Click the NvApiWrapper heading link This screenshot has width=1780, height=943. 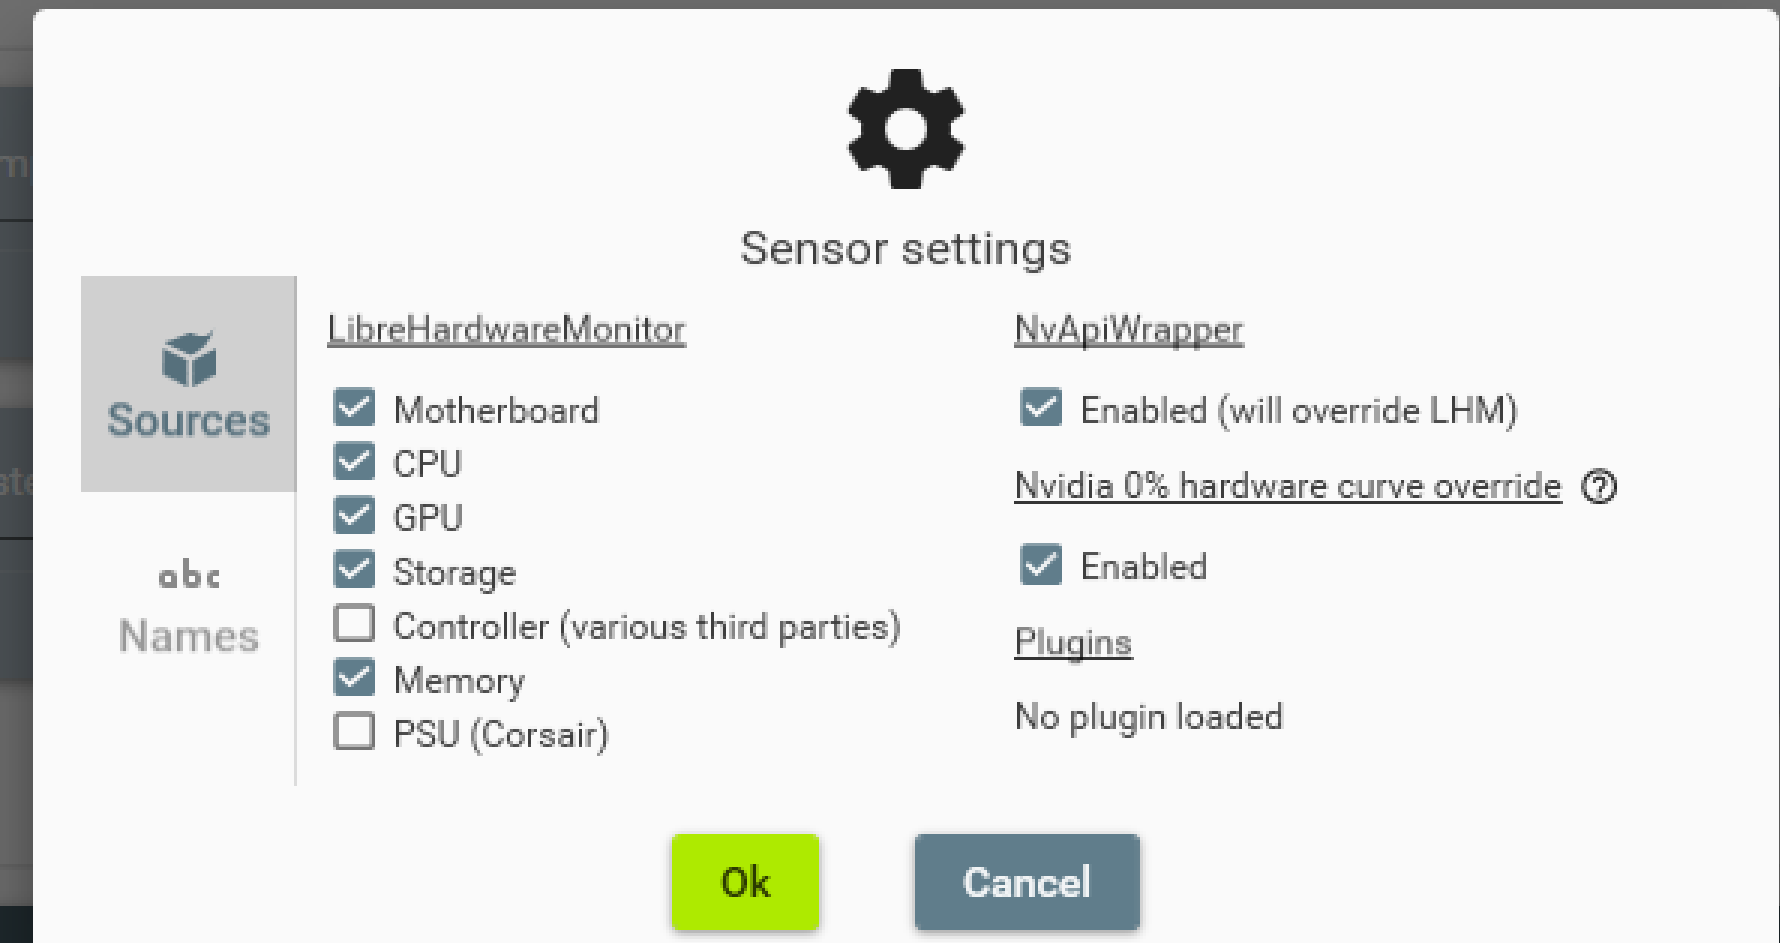tap(1128, 329)
